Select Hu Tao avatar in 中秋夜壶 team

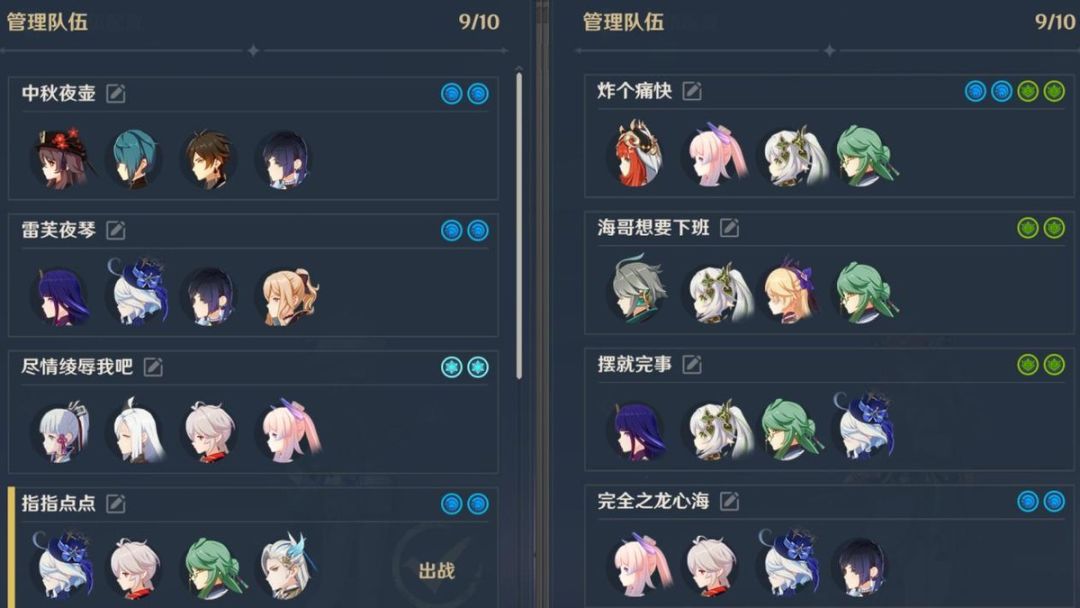tap(63, 158)
